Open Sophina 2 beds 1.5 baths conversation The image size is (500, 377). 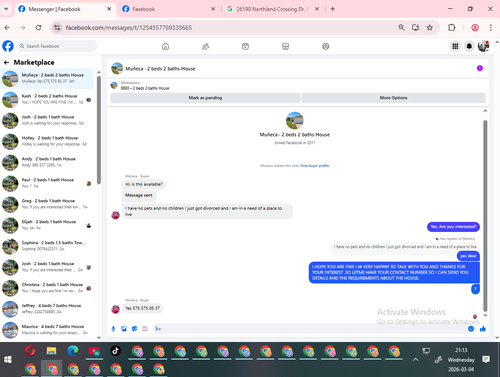click(x=47, y=246)
